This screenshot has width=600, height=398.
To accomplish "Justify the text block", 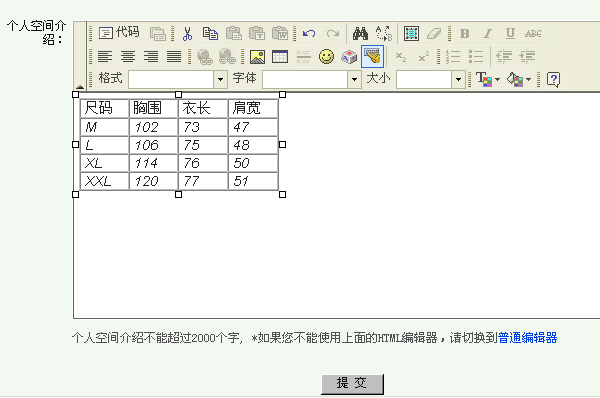I will coord(174,57).
